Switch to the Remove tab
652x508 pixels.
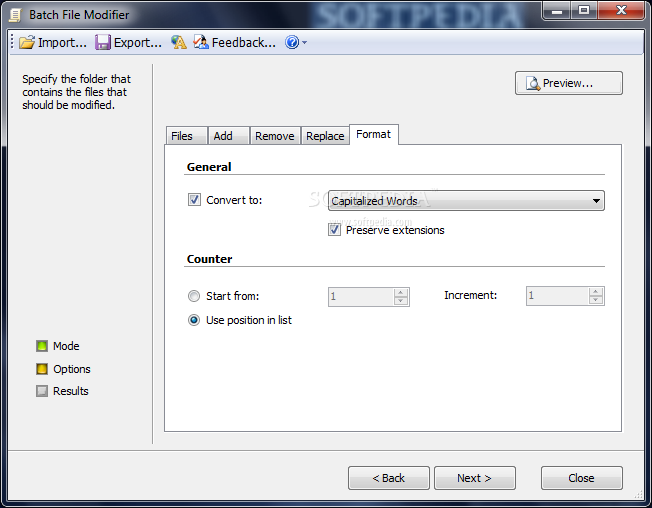click(x=275, y=136)
